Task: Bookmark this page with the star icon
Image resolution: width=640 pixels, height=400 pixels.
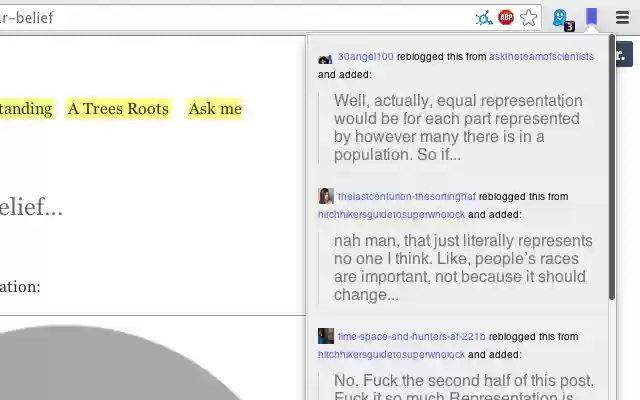Action: coord(529,18)
